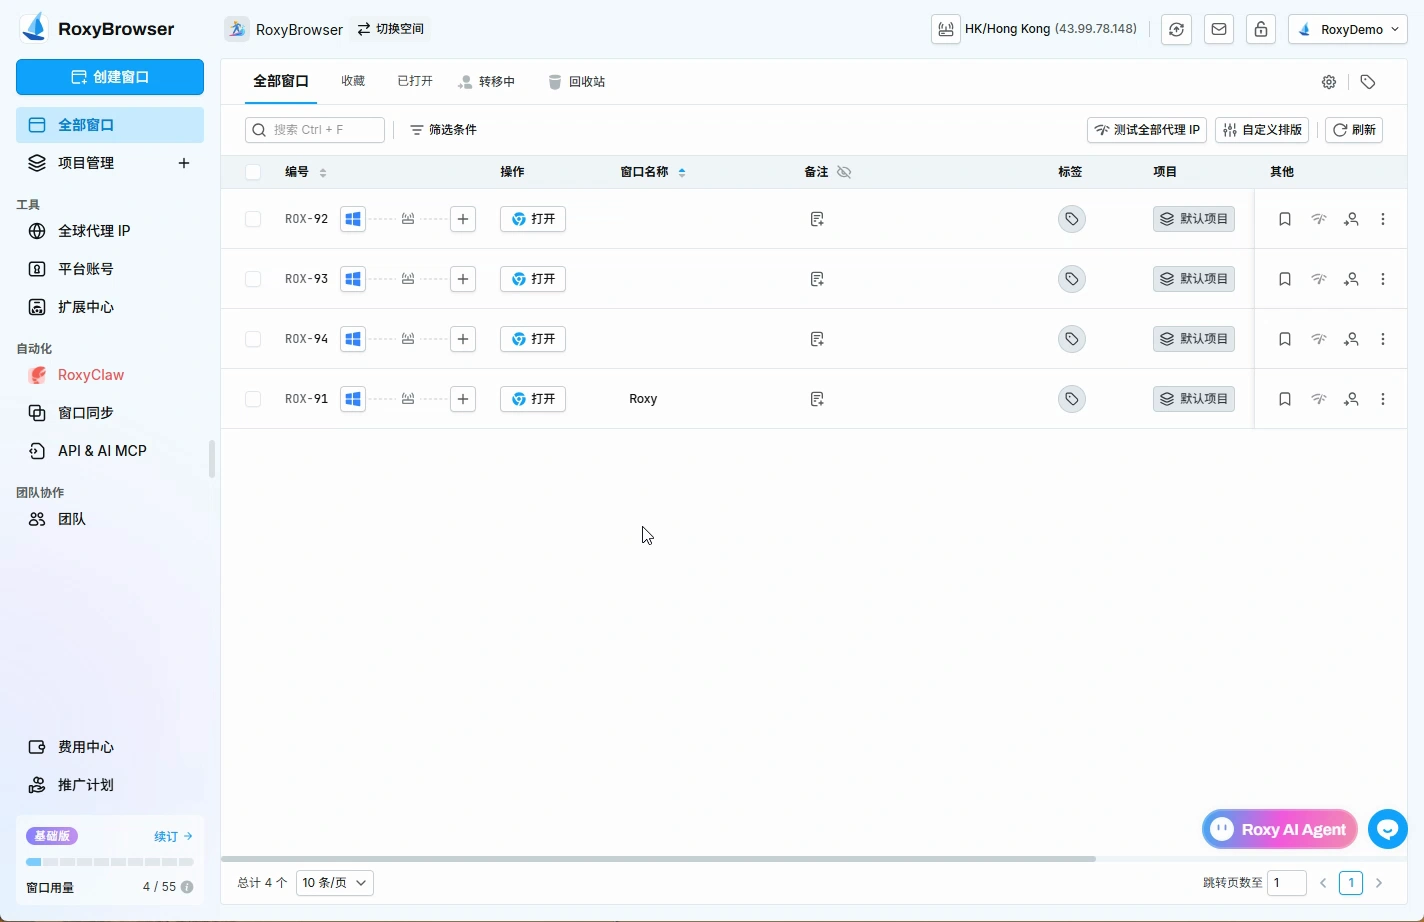Open the Roxy AI Agent assistant
Viewport: 1424px width, 922px height.
tap(1280, 829)
